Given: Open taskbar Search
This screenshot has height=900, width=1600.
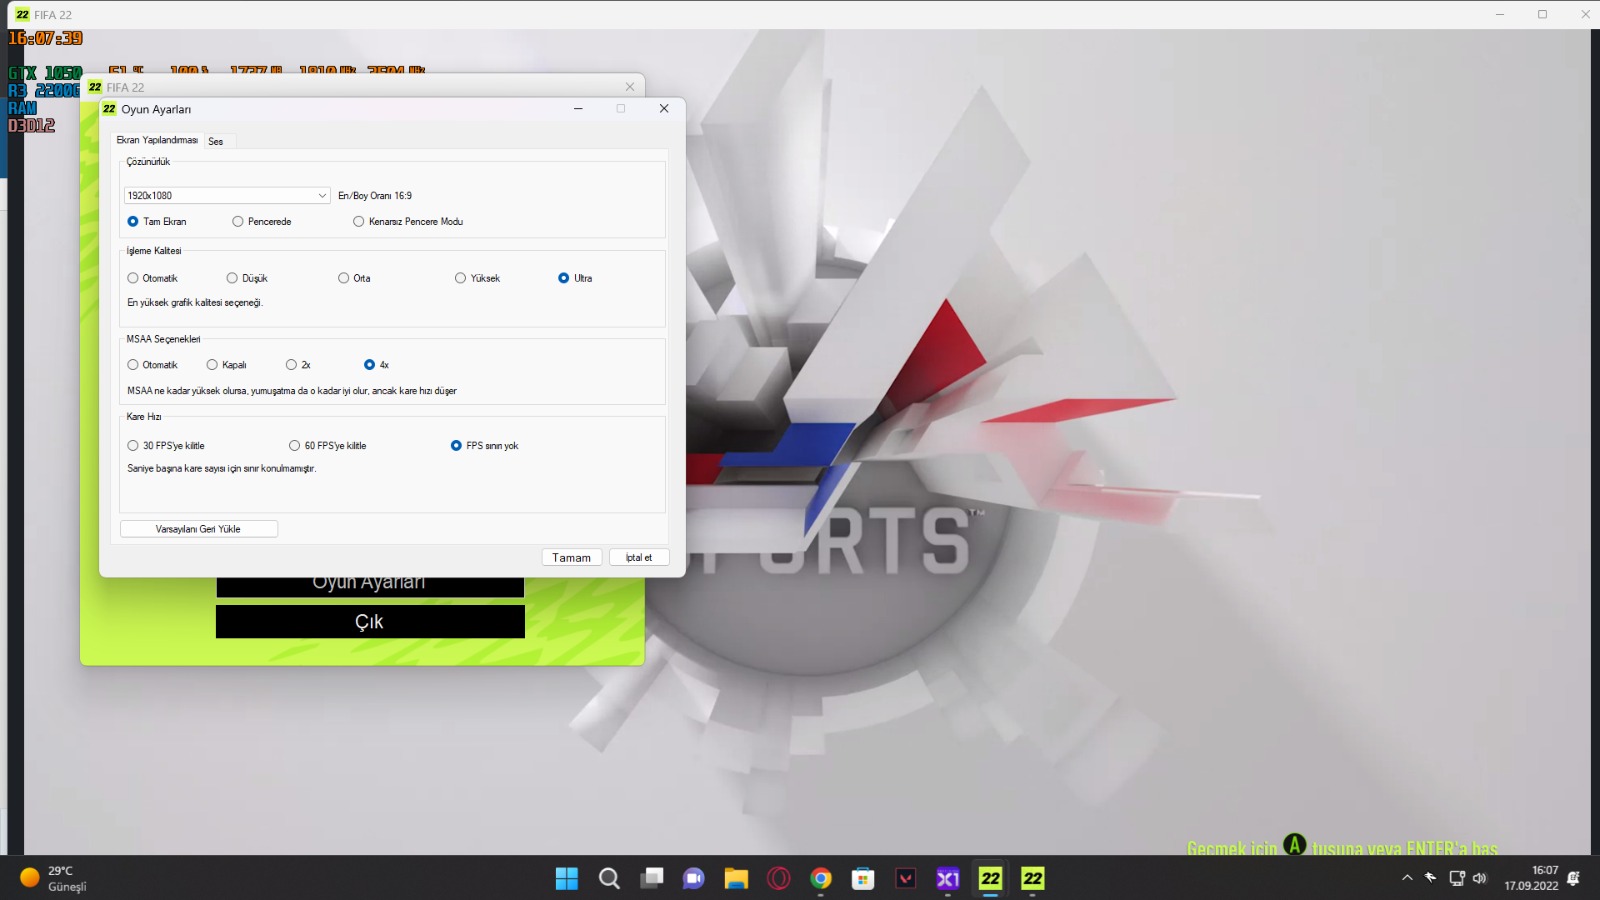Looking at the screenshot, I should pyautogui.click(x=609, y=878).
